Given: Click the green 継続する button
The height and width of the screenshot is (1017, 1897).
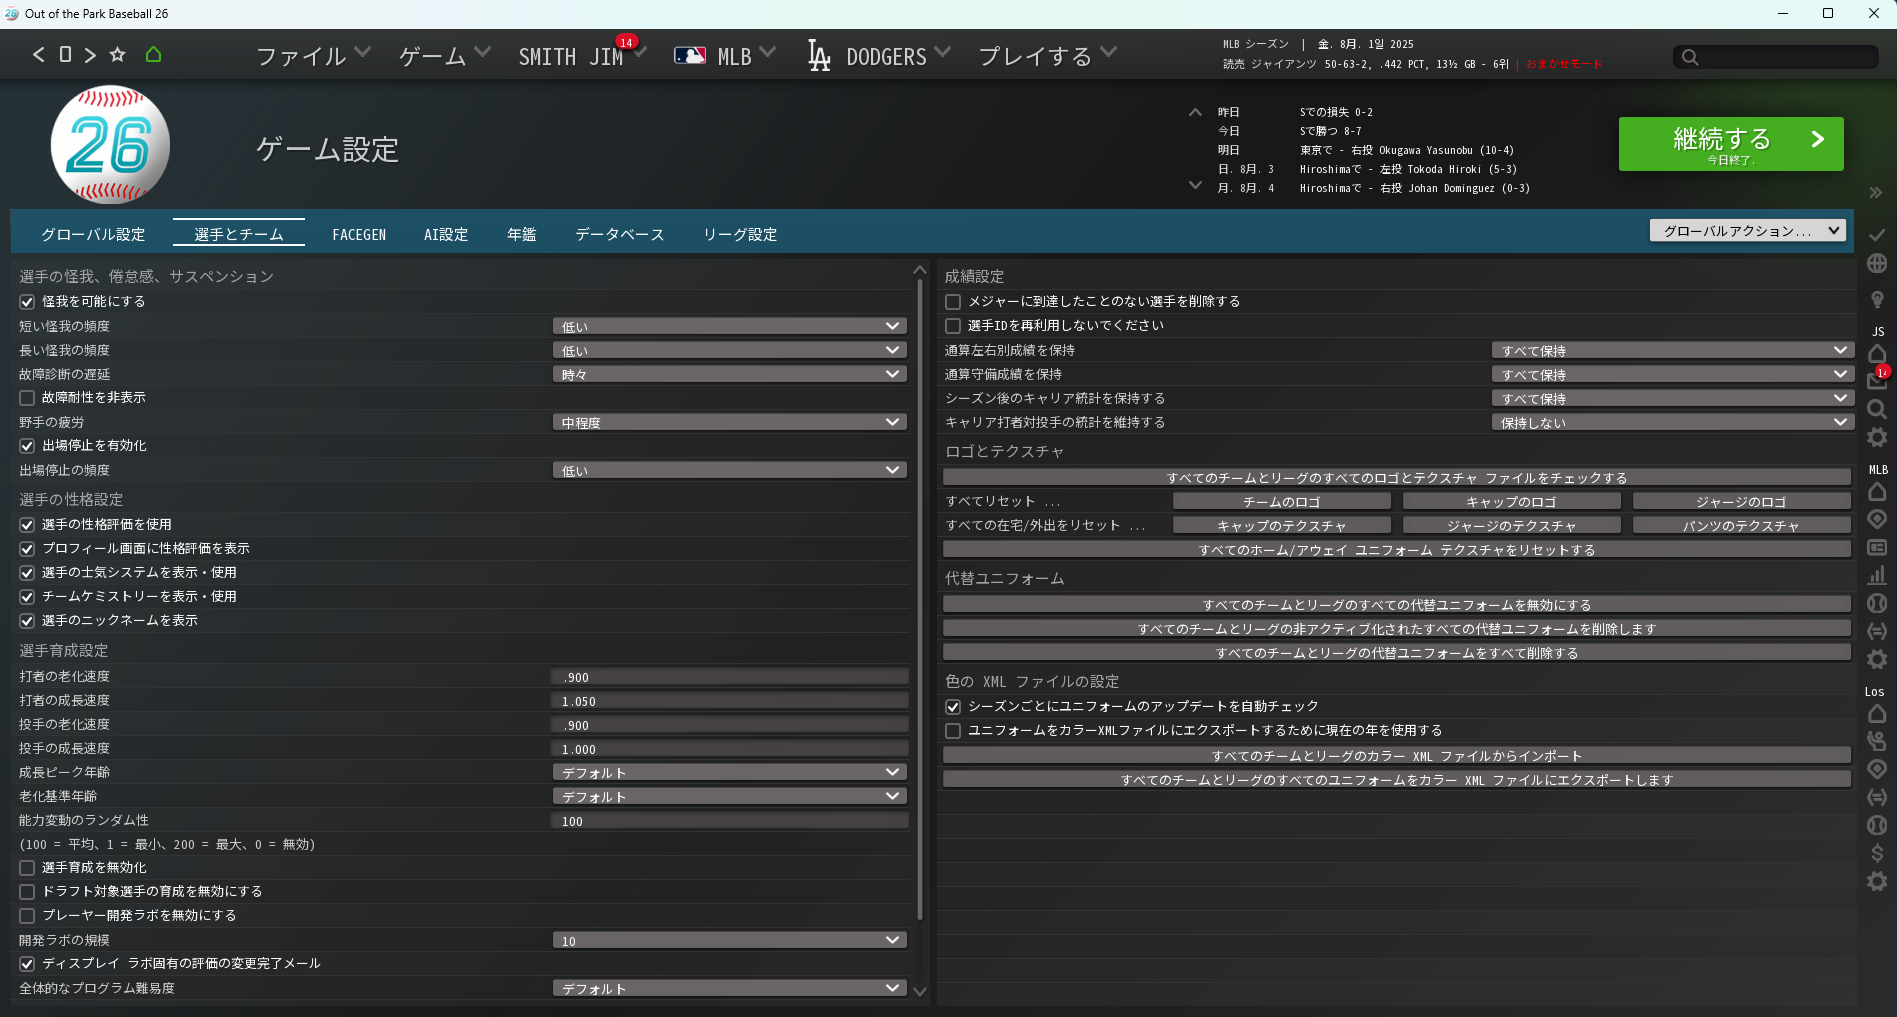Looking at the screenshot, I should (x=1730, y=144).
